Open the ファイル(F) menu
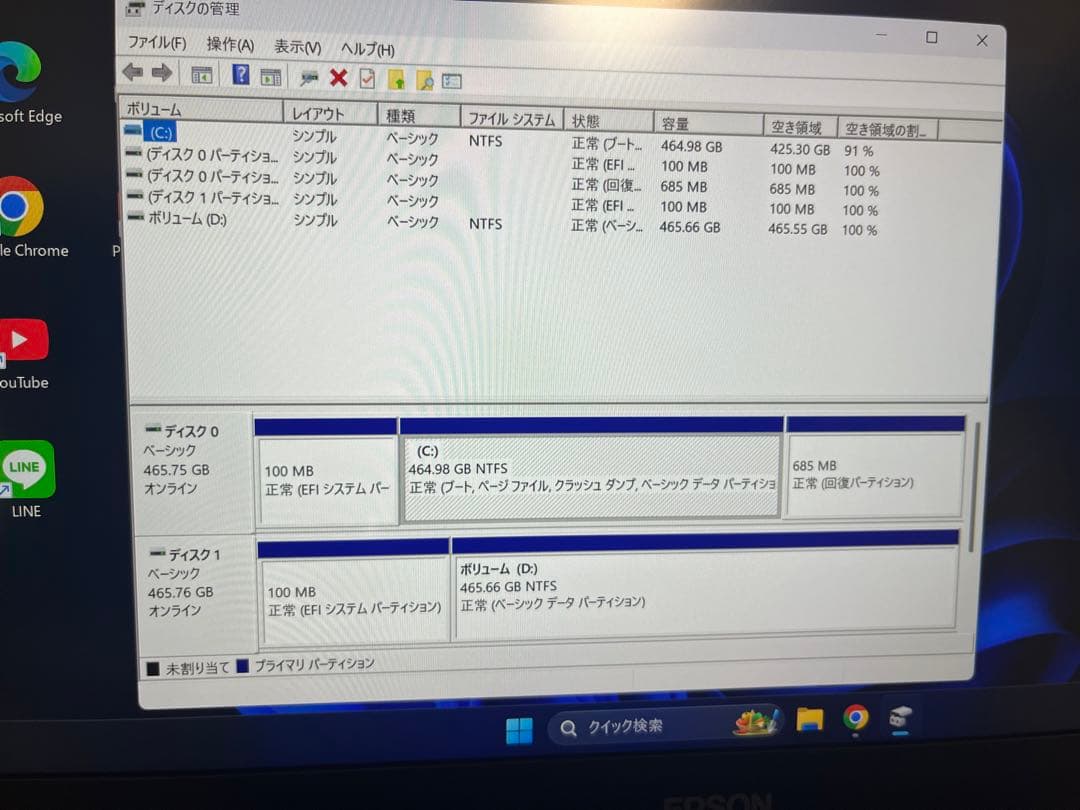Image resolution: width=1080 pixels, height=810 pixels. 157,43
